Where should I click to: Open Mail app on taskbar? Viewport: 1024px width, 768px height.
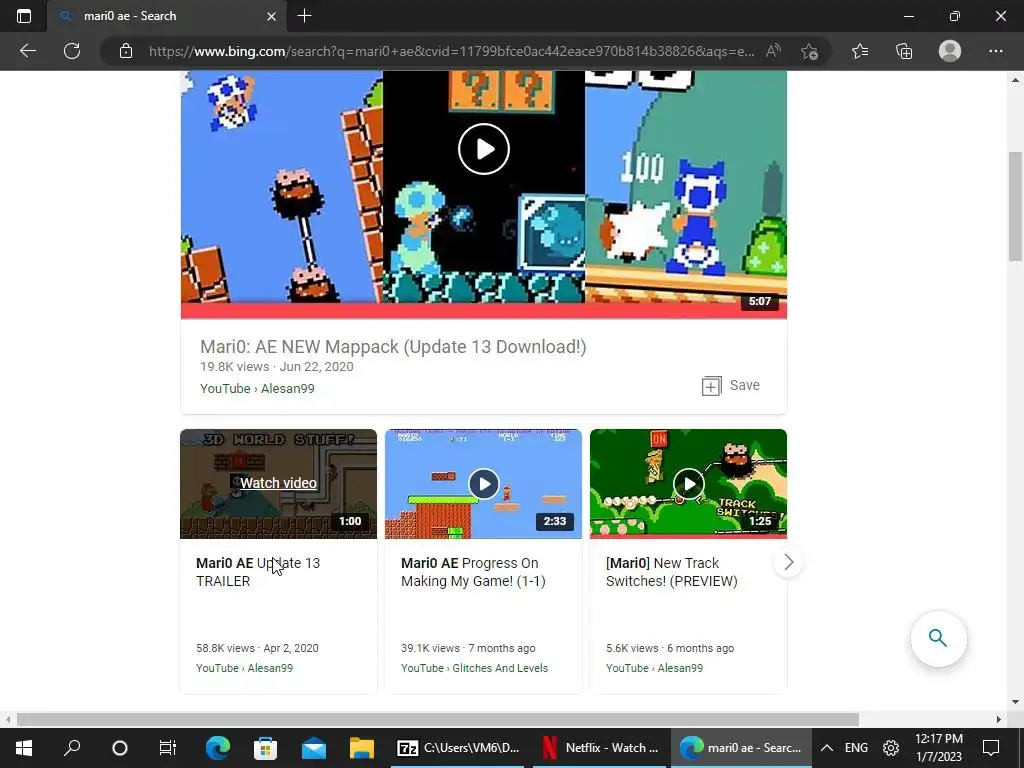click(x=313, y=748)
